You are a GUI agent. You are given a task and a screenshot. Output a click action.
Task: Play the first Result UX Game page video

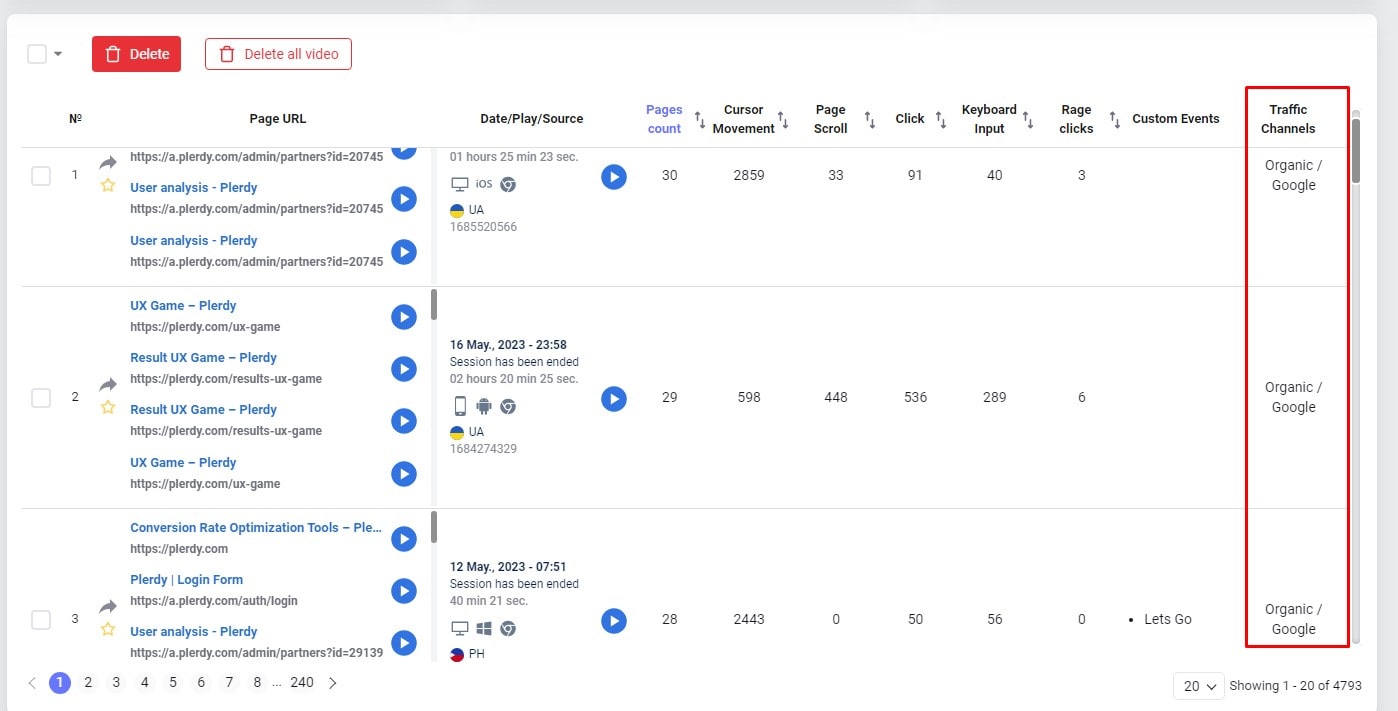(x=404, y=369)
